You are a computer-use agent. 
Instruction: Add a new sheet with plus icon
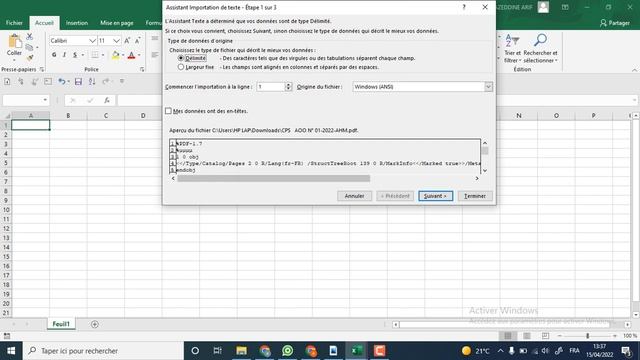pos(95,324)
